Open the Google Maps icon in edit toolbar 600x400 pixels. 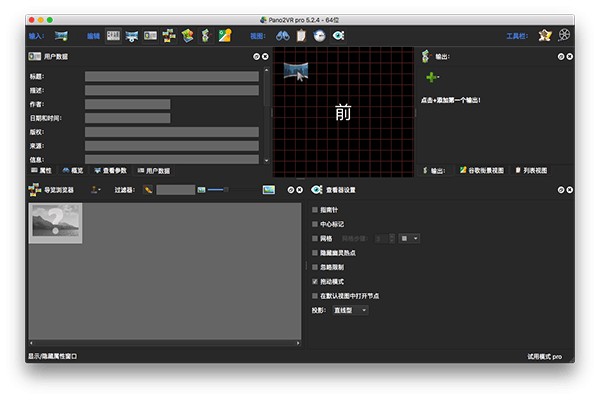(x=225, y=36)
